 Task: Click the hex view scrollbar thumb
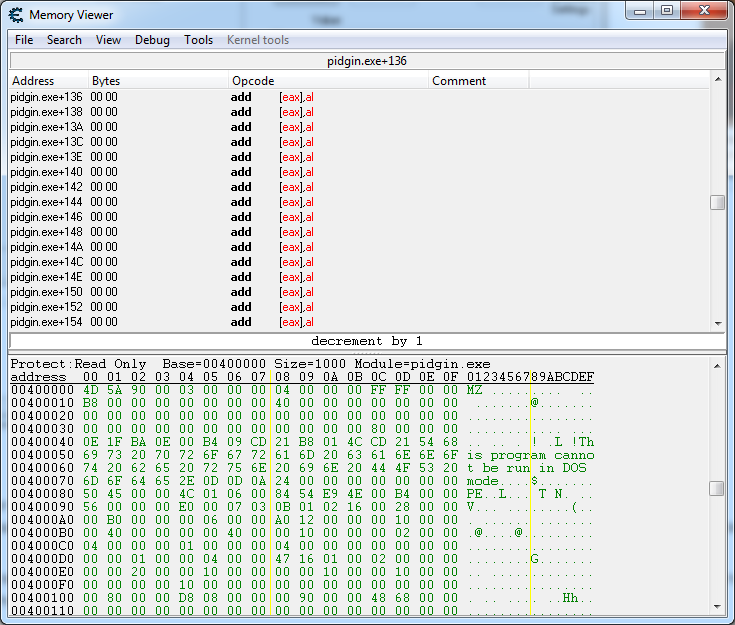coord(717,488)
